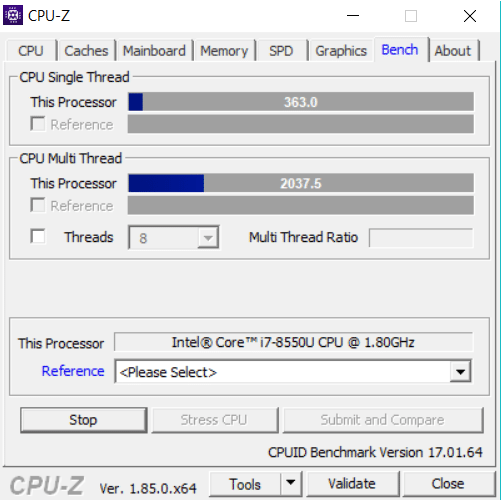501x500 pixels.
Task: Show the About tab
Action: (453, 51)
